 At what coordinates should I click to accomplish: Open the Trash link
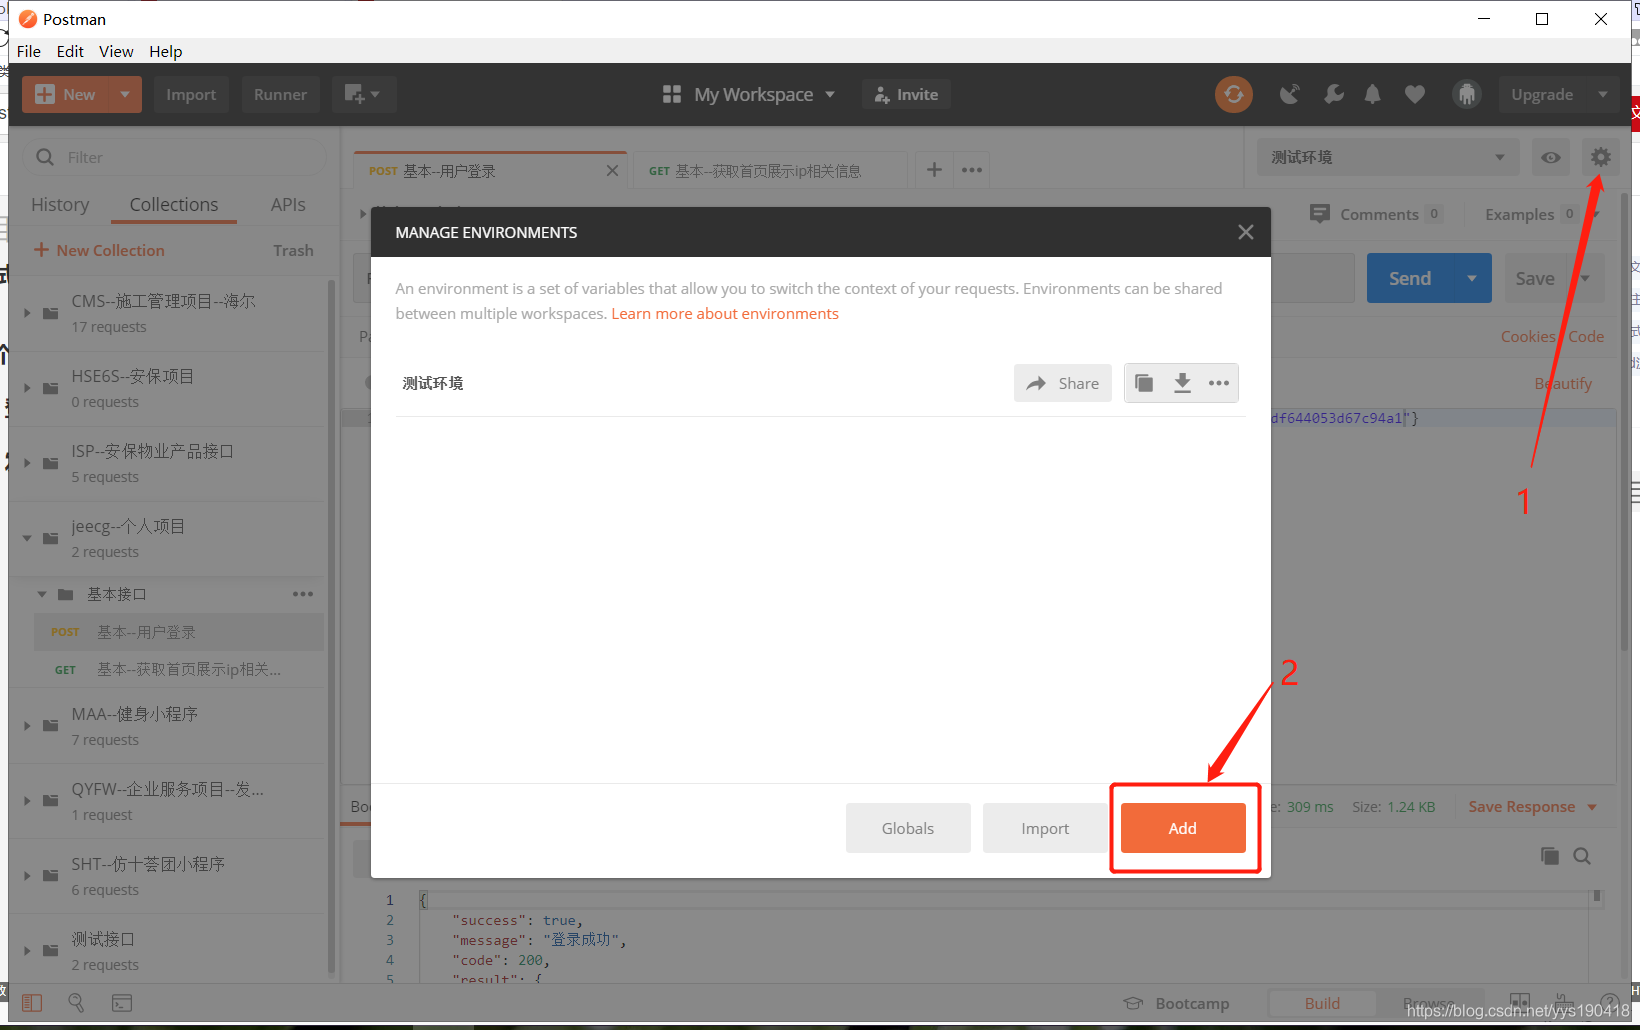click(293, 250)
